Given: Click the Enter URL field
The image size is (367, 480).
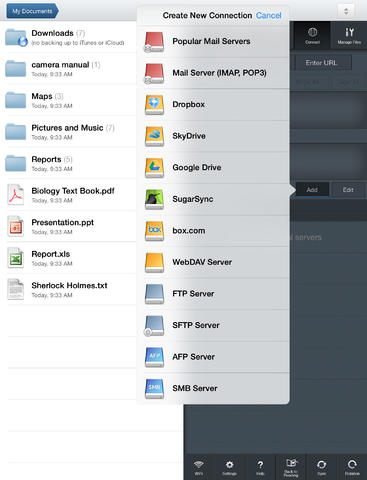Looking at the screenshot, I should pos(321,63).
